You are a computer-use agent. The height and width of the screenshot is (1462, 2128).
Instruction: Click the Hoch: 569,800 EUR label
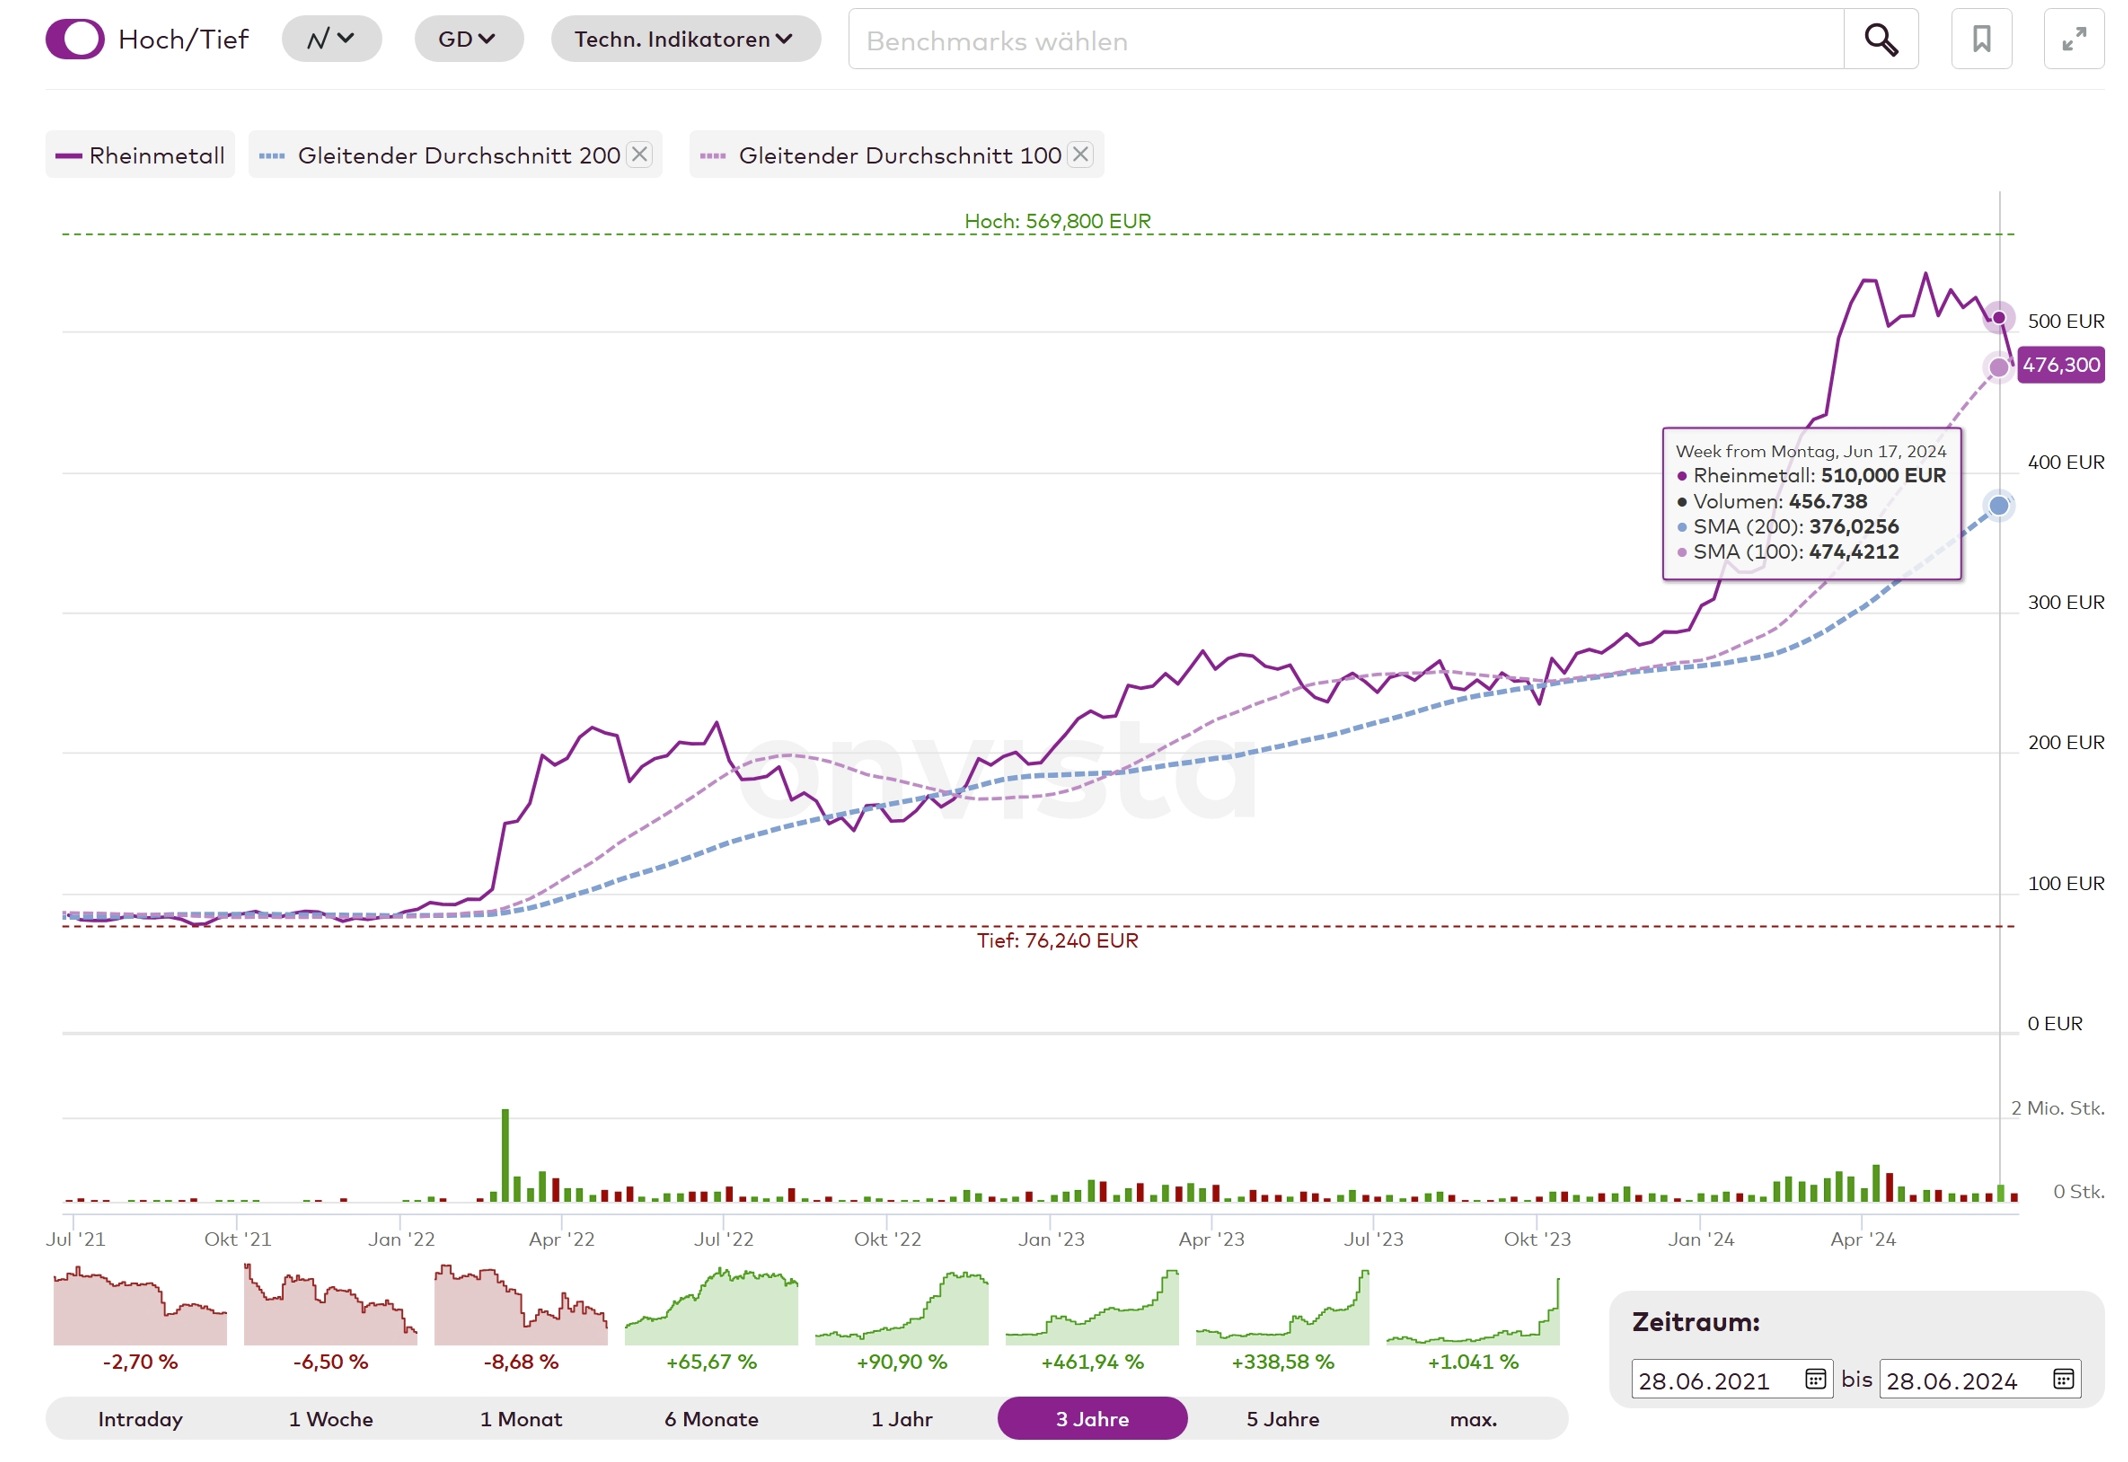click(1057, 221)
